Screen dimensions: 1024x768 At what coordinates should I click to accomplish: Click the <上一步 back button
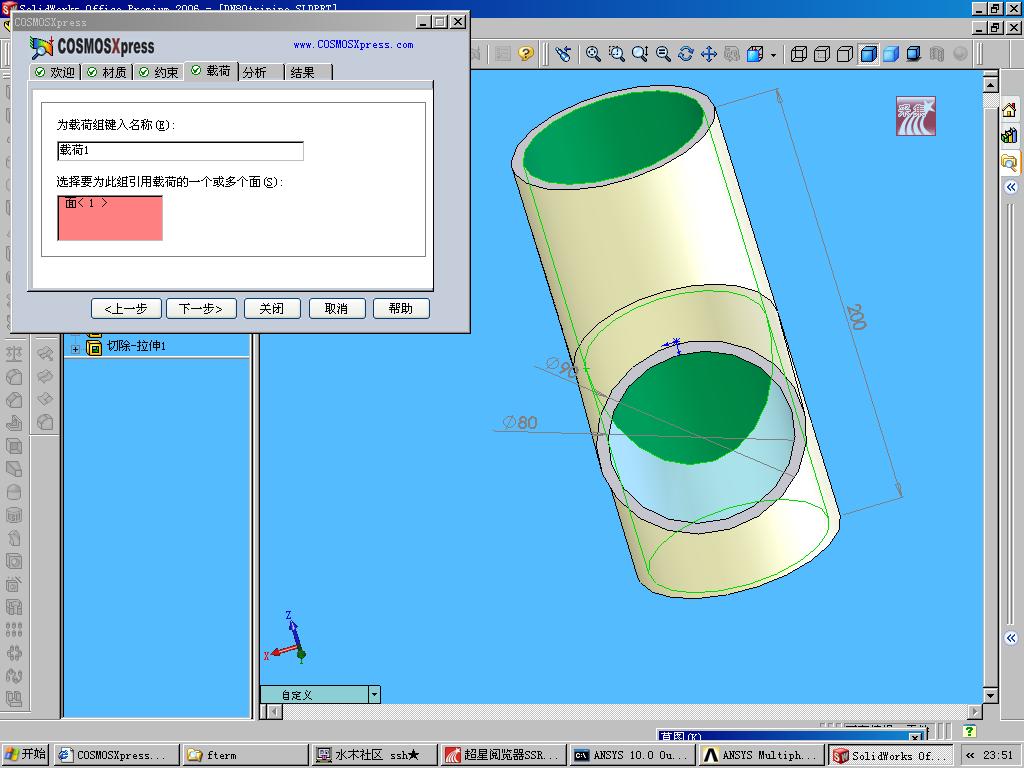pyautogui.click(x=126, y=308)
